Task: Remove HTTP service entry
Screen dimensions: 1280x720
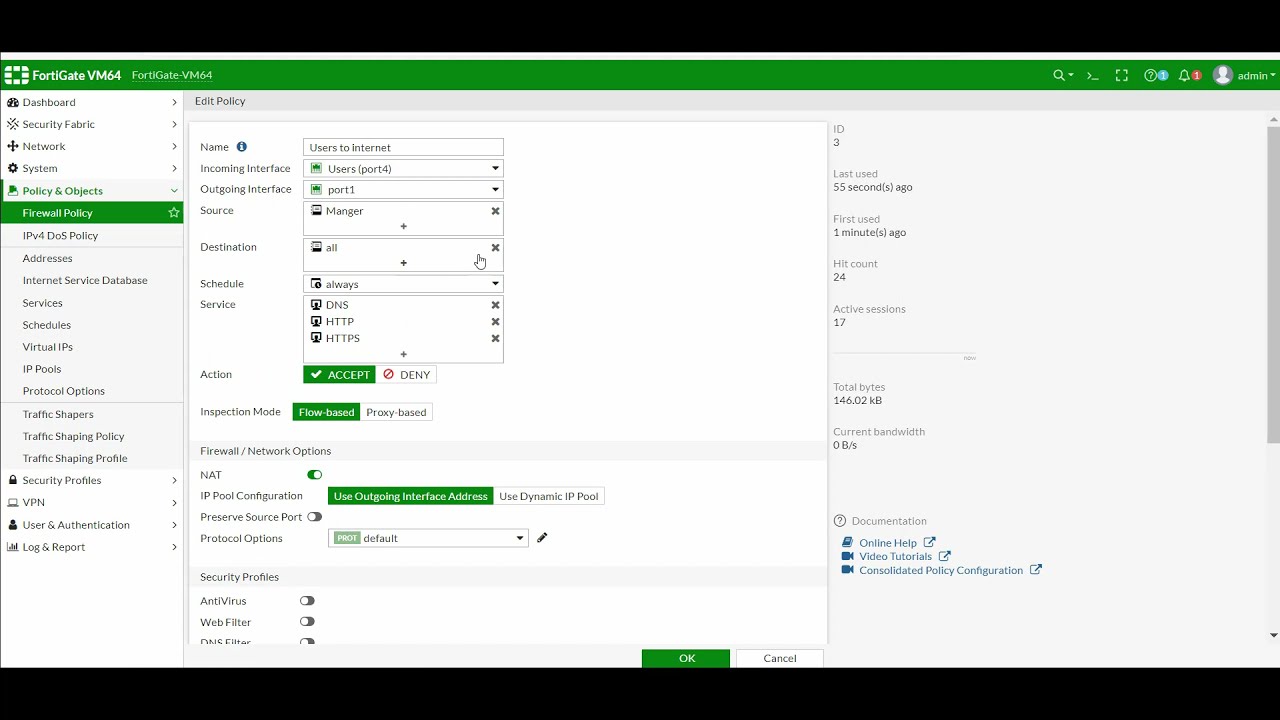Action: pos(495,321)
